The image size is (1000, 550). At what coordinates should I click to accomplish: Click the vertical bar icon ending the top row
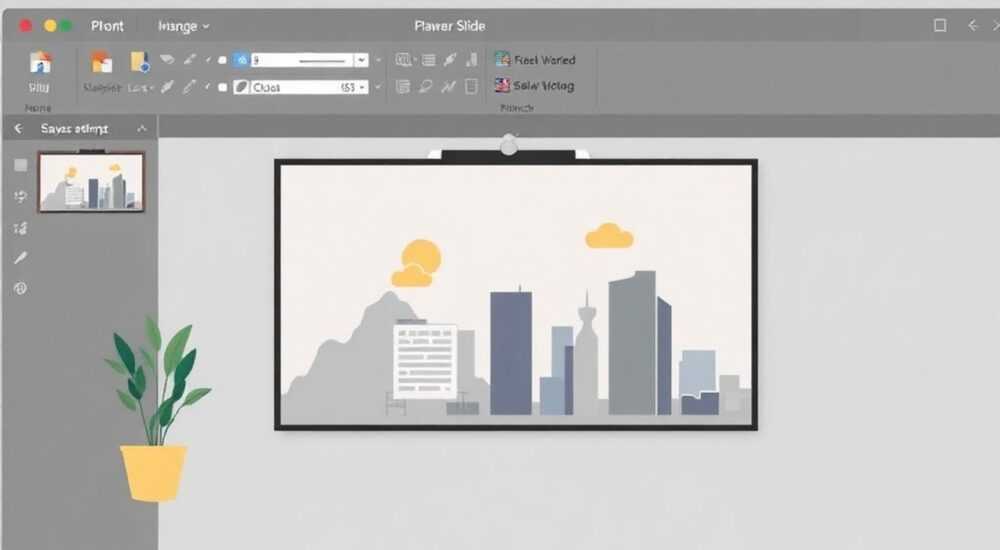click(x=471, y=59)
